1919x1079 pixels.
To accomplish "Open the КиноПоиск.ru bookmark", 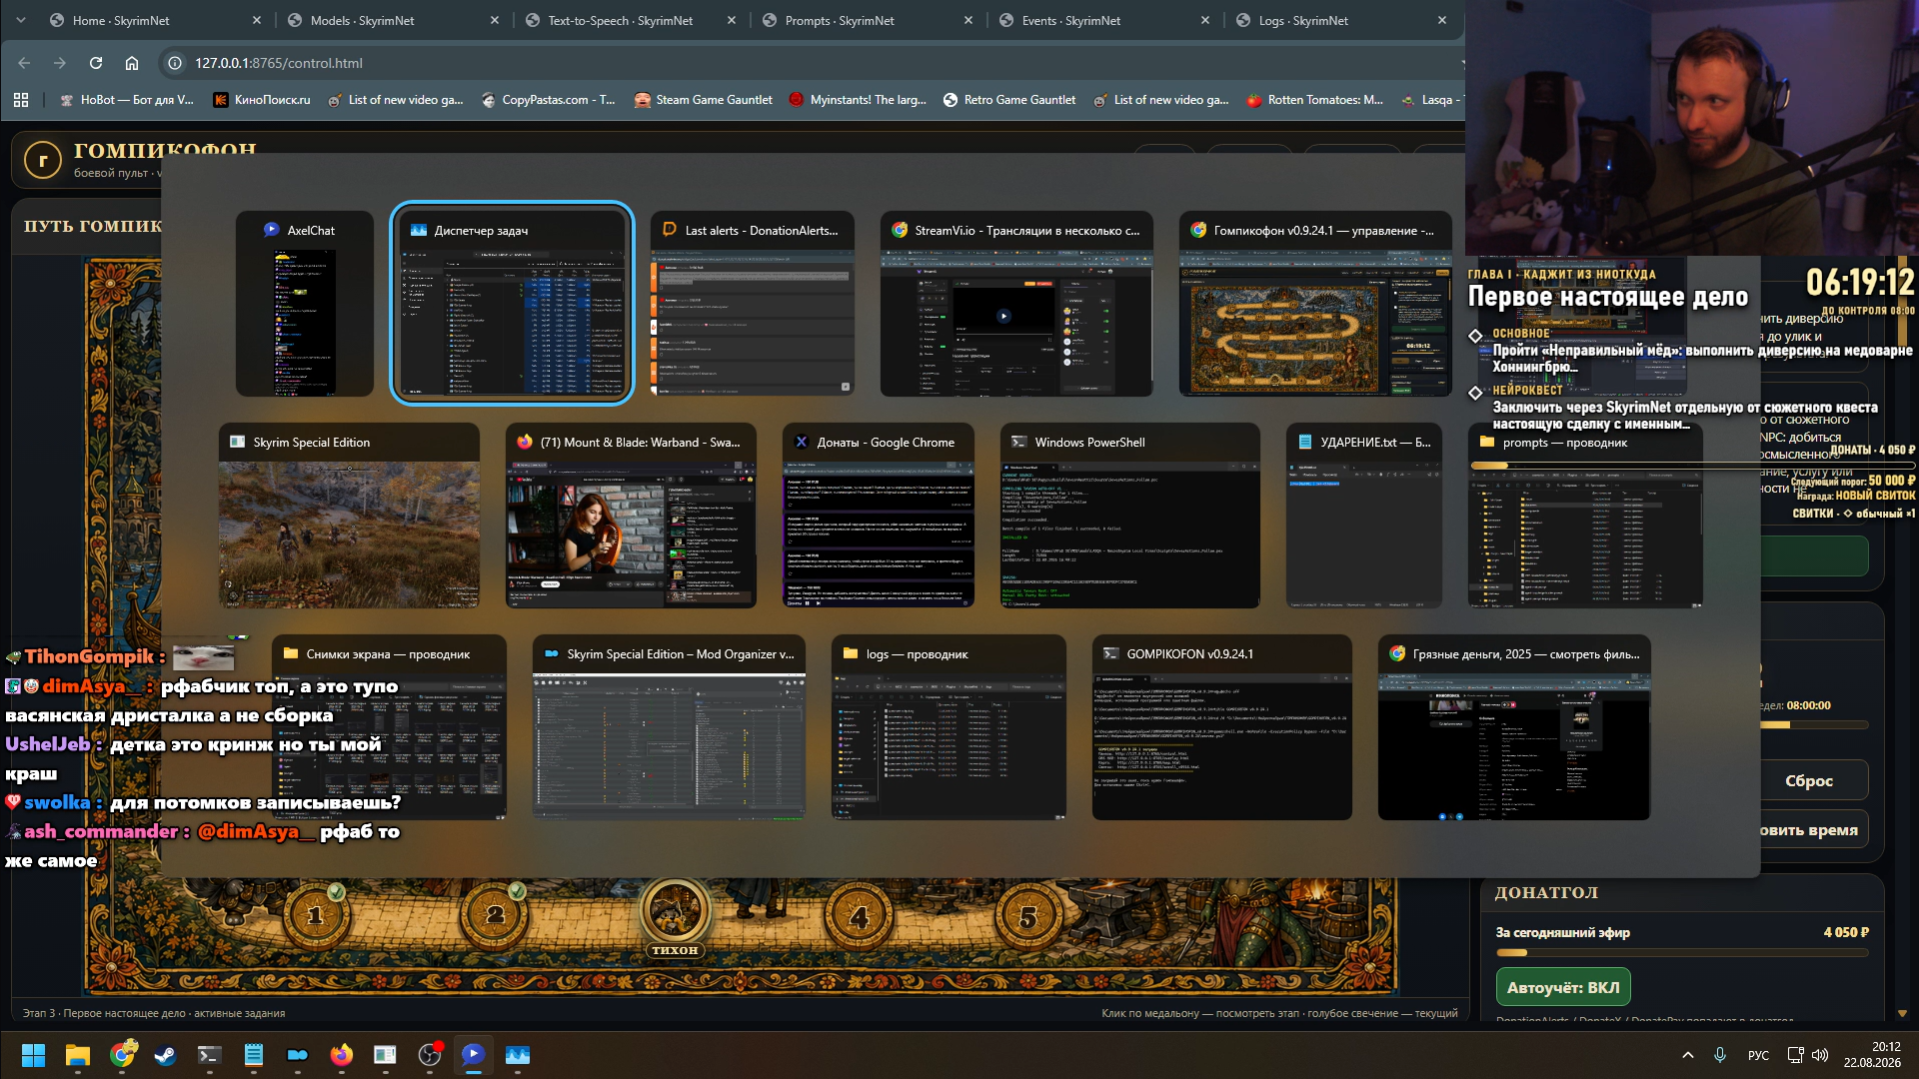I will [262, 100].
